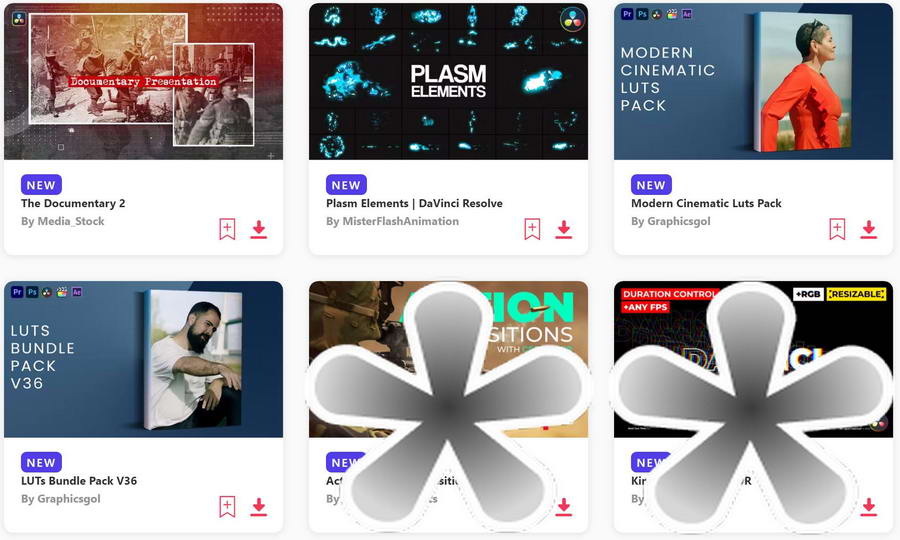The height and width of the screenshot is (540, 900).
Task: Bookmark Plasm Elements DaVinci Resolve item
Action: click(532, 229)
